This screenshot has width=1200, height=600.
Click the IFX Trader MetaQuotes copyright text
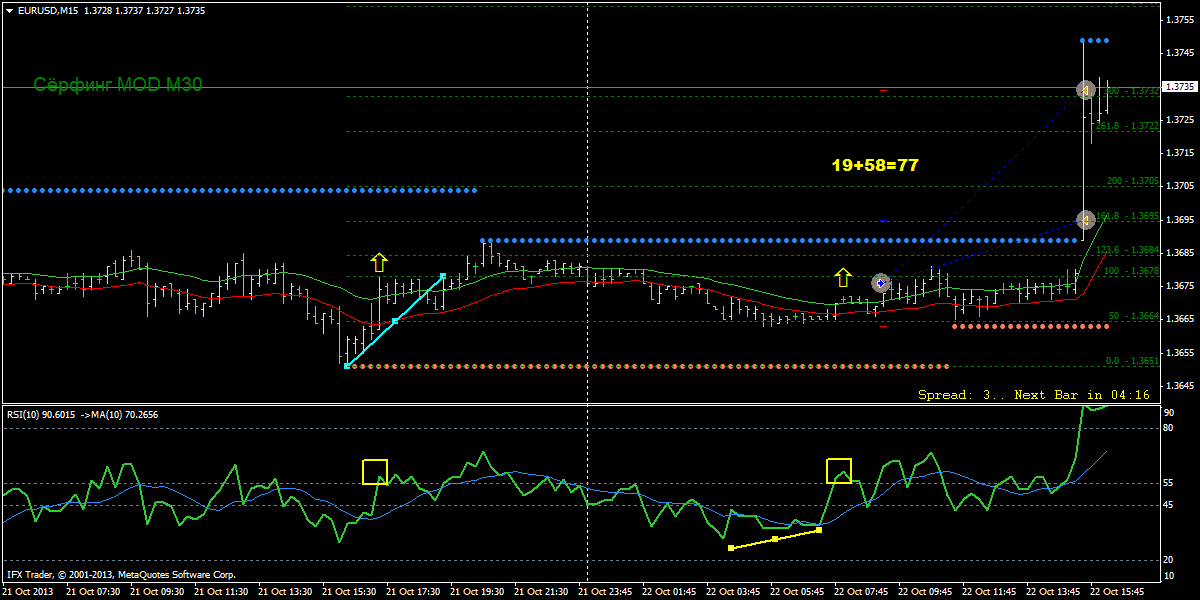click(x=121, y=575)
